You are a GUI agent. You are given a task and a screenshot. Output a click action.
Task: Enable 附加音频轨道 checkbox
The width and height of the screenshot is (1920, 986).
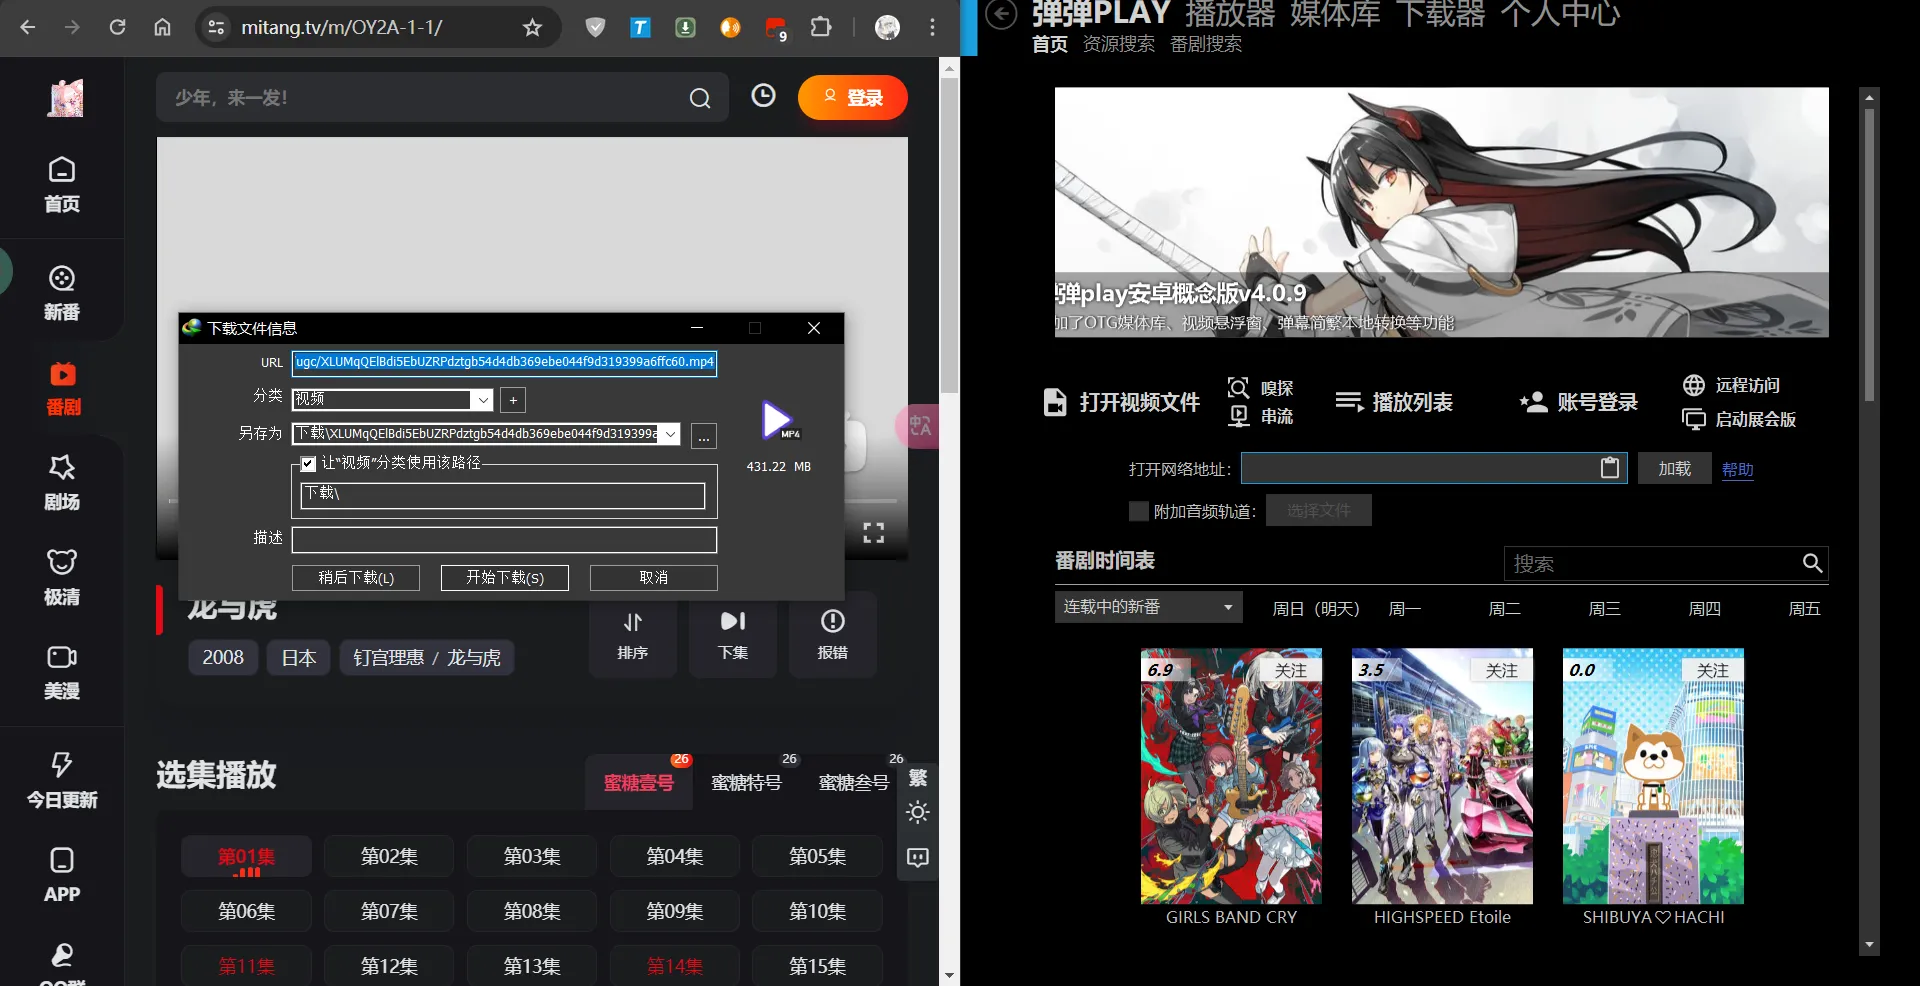pyautogui.click(x=1138, y=511)
